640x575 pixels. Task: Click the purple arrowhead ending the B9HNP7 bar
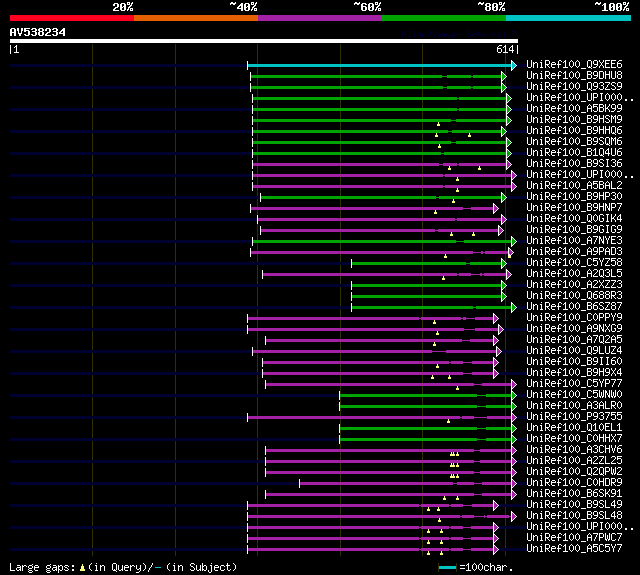click(496, 209)
